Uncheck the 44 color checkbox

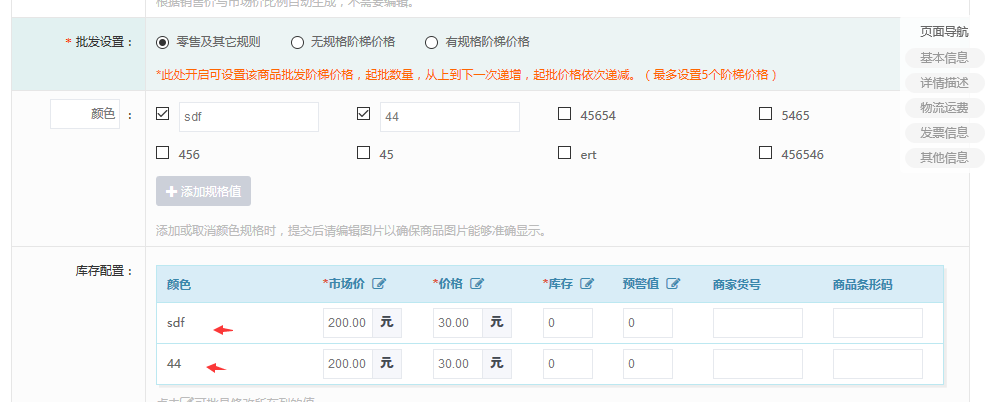[363, 114]
